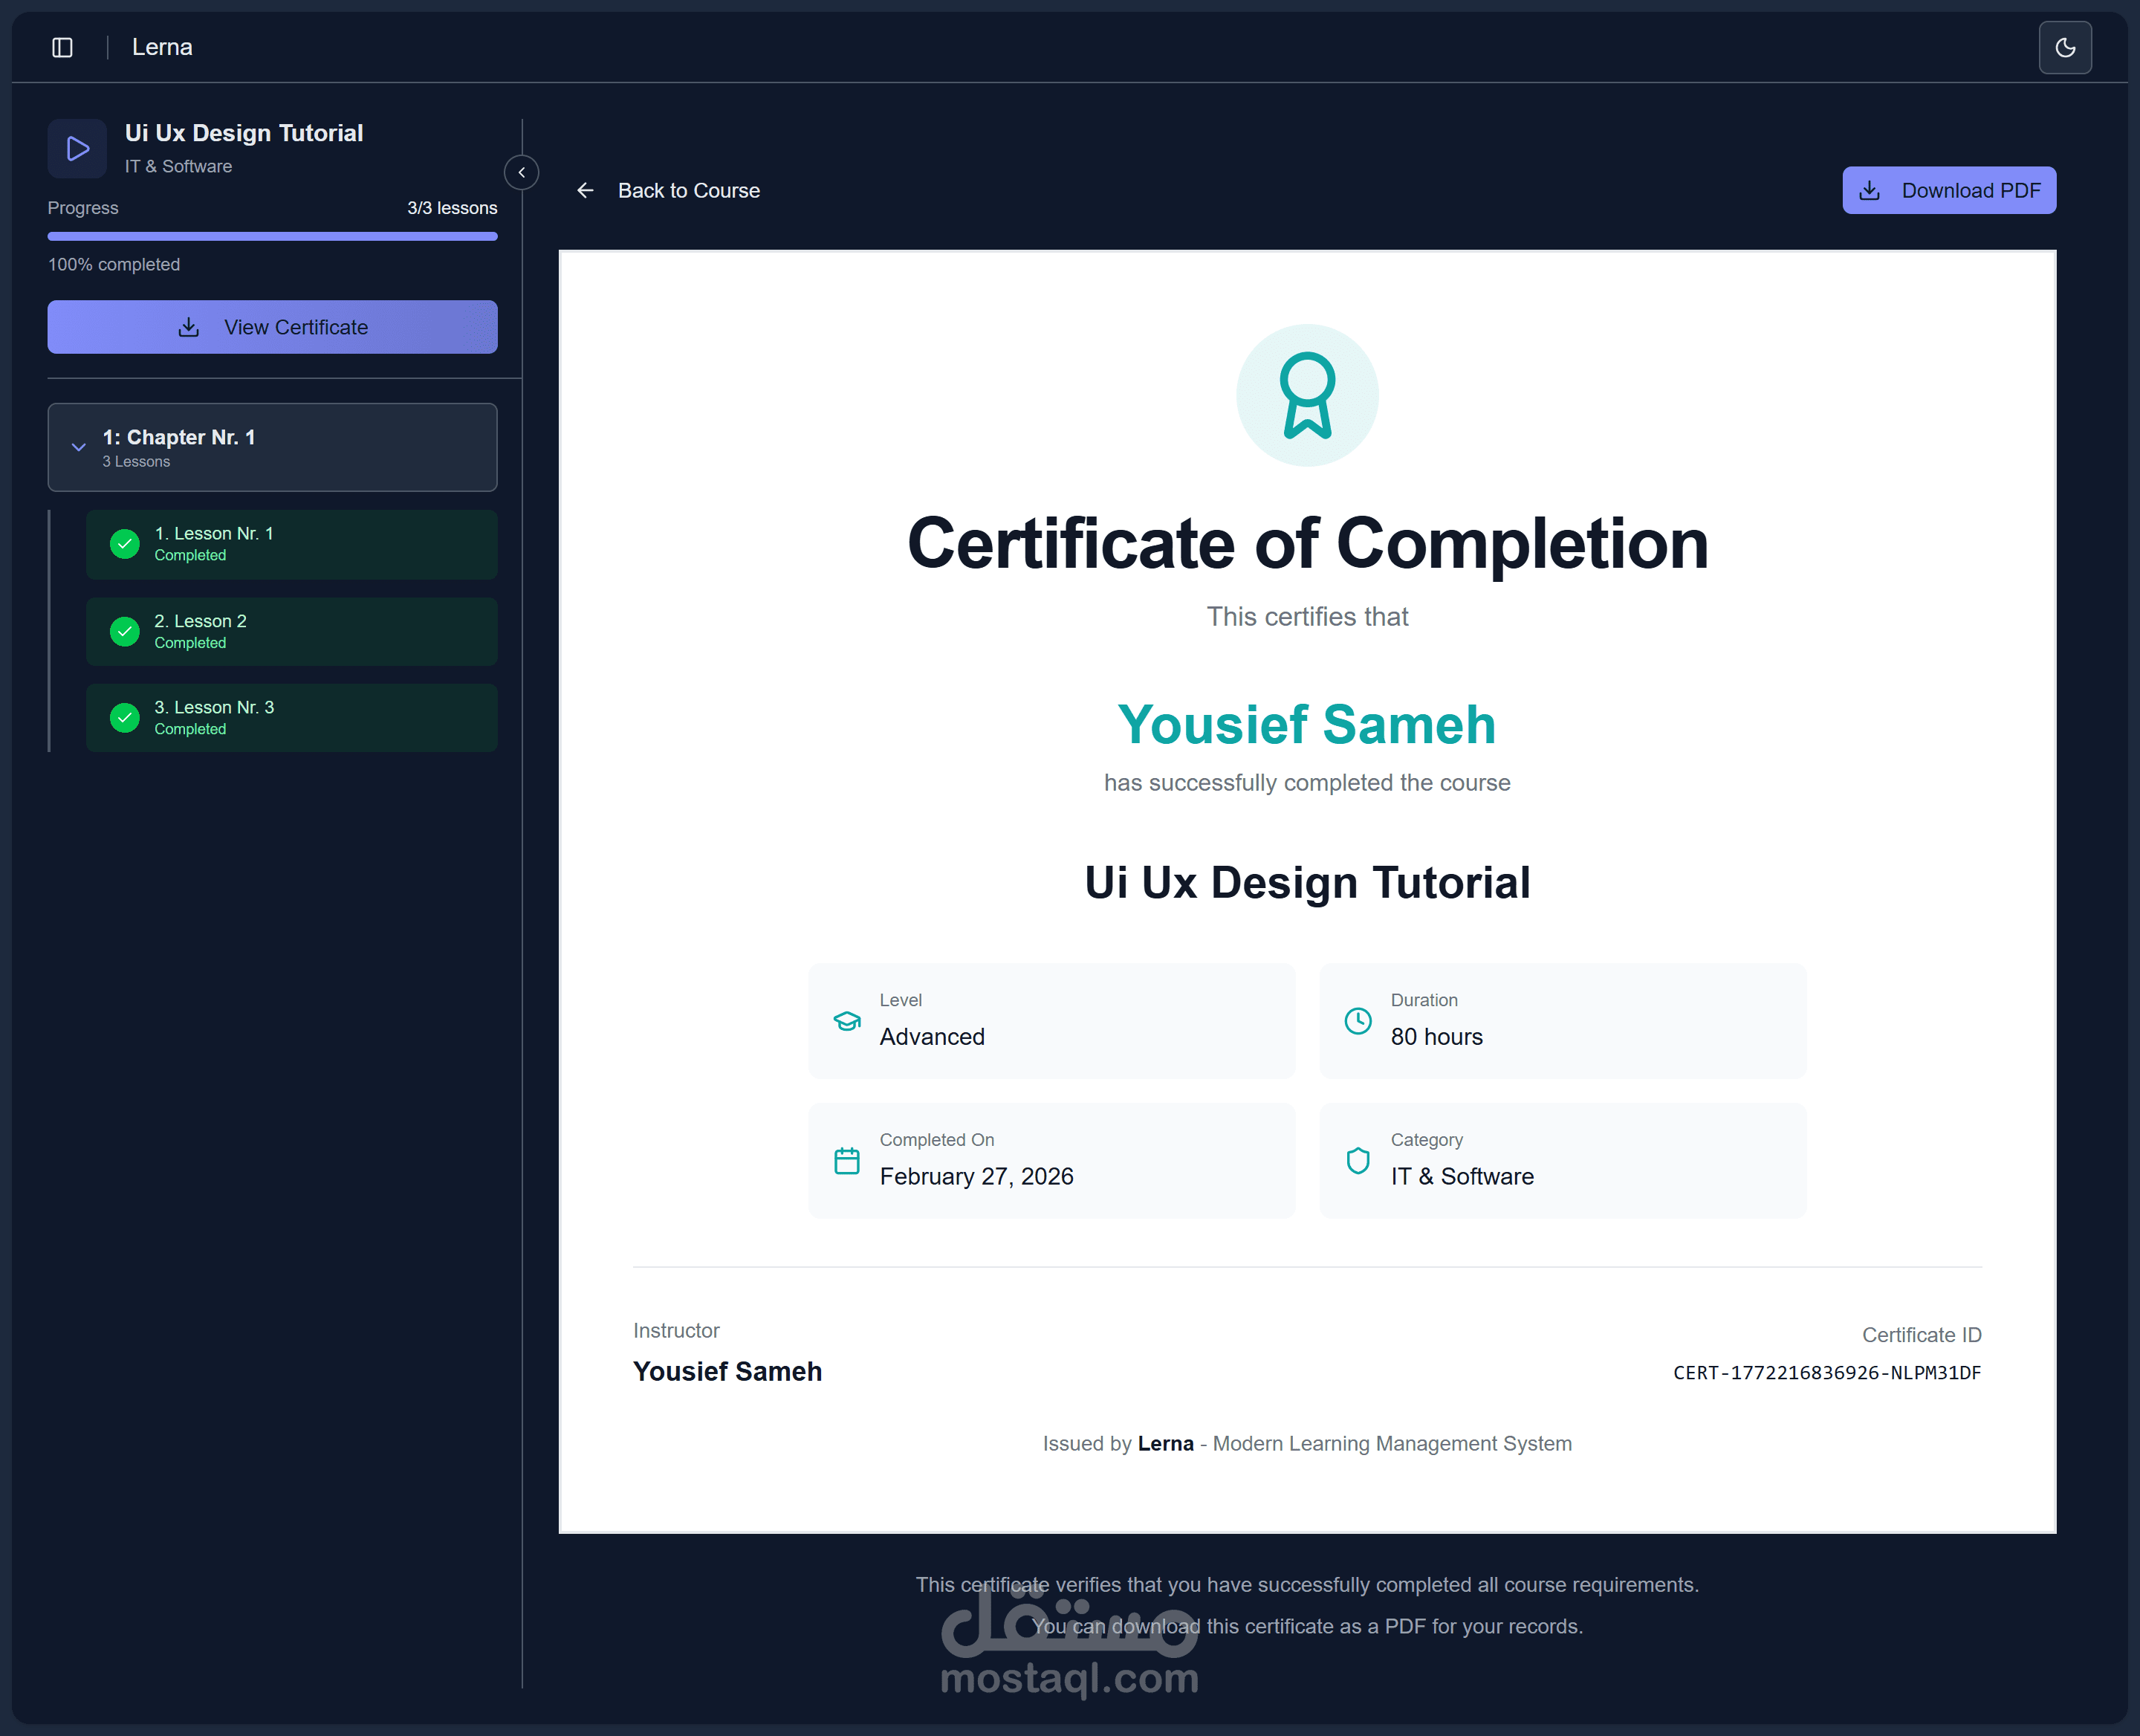Open Lesson Nr. 3 item

tap(290, 717)
